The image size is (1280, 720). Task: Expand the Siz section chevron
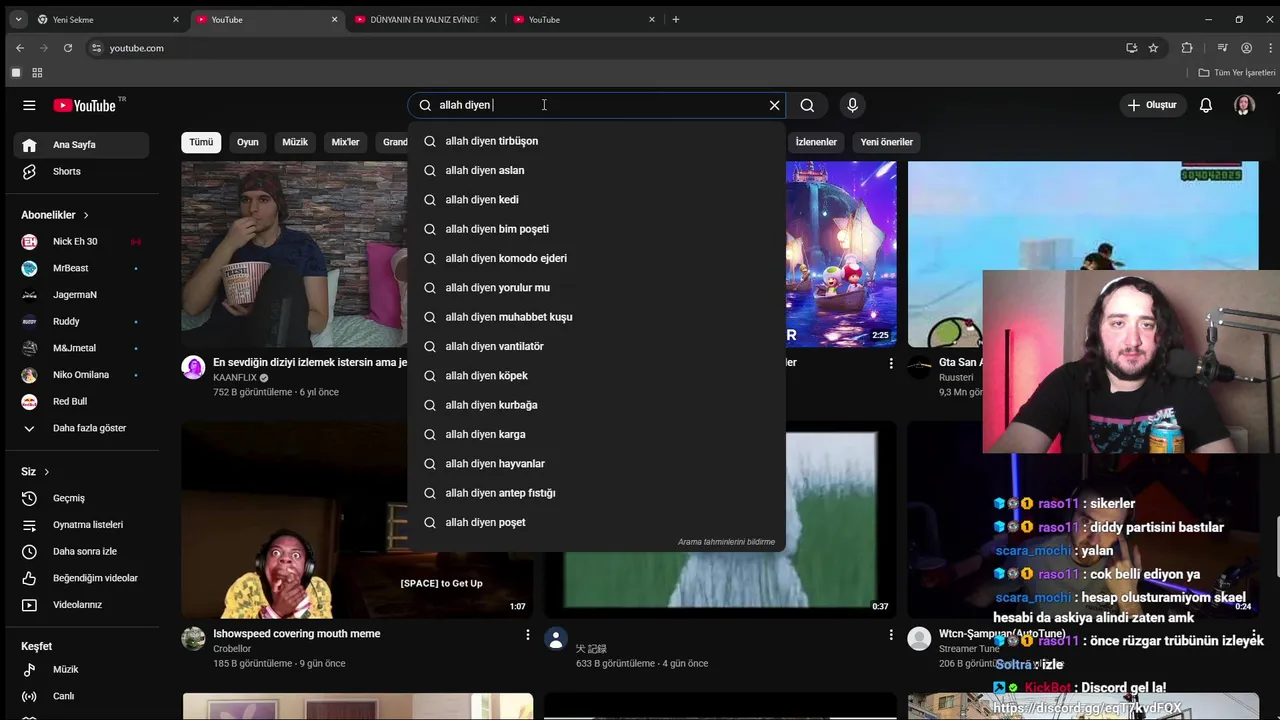(46, 472)
